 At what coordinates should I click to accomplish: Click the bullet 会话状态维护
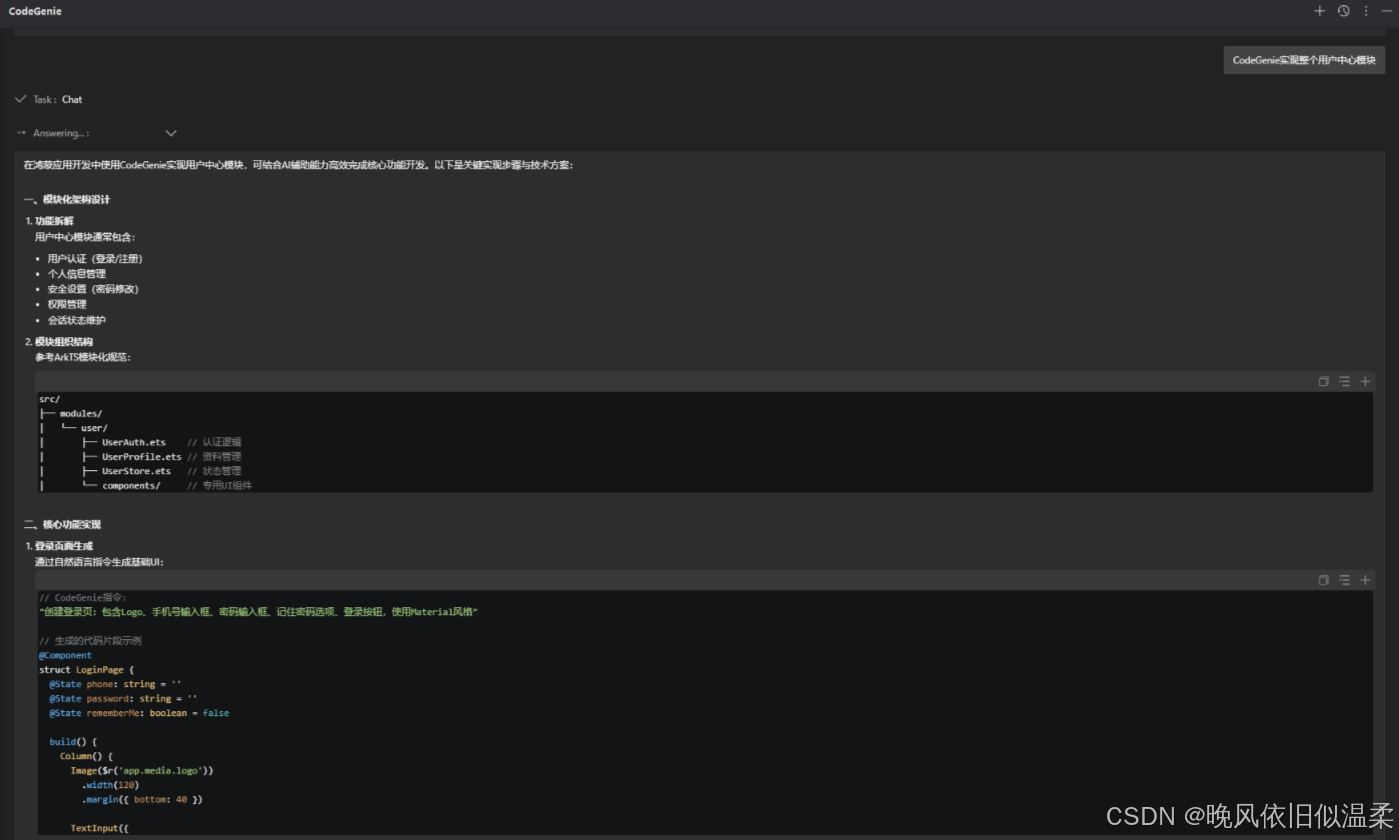click(x=76, y=320)
